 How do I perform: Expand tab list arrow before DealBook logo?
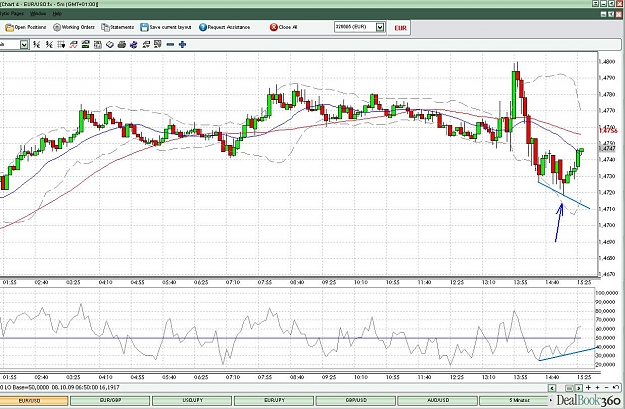tap(551, 400)
